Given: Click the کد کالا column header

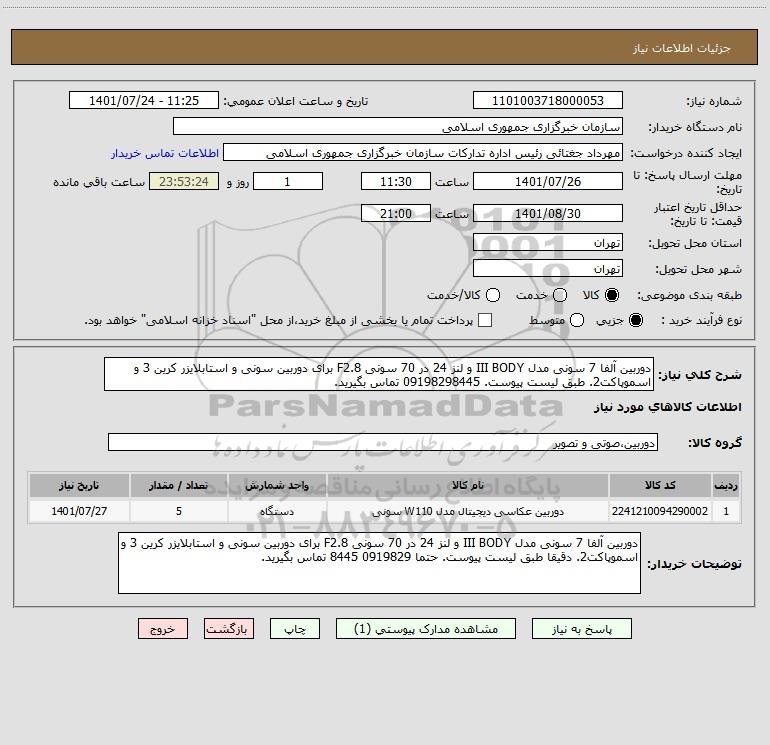Looking at the screenshot, I should (x=660, y=485).
